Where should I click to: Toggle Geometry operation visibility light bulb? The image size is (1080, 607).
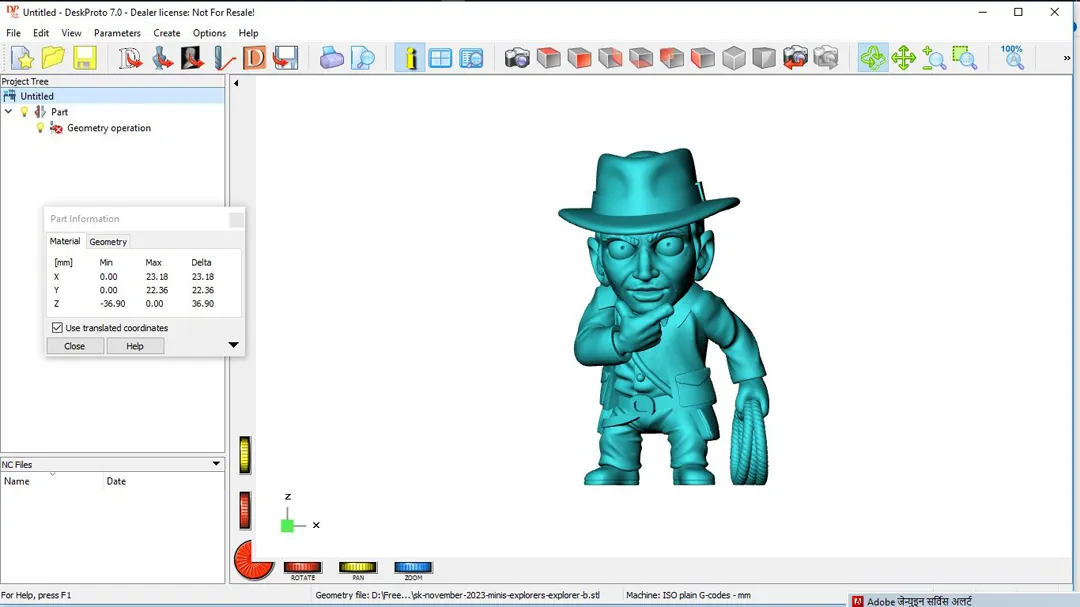coord(40,127)
